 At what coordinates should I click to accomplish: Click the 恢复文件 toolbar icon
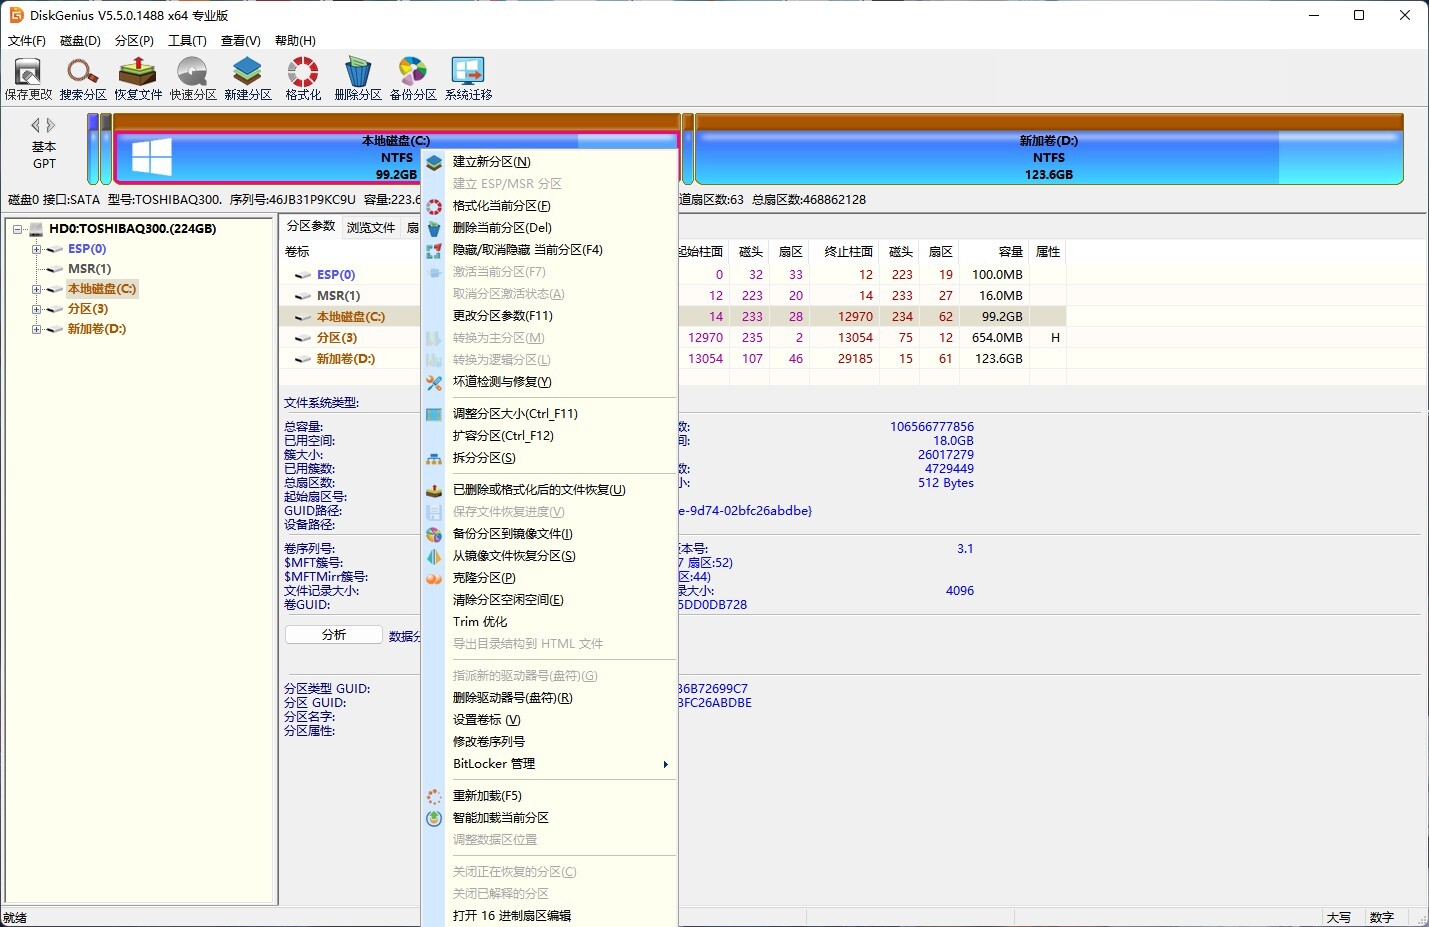(137, 78)
